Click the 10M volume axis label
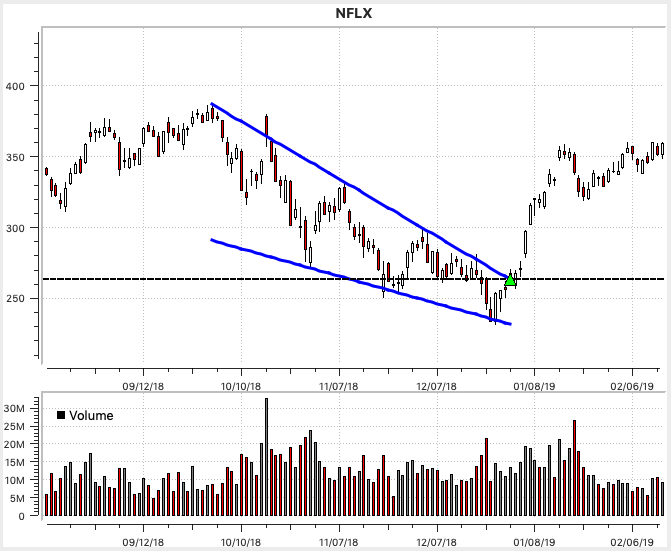Screen dimensions: 671x551 [x=14, y=480]
